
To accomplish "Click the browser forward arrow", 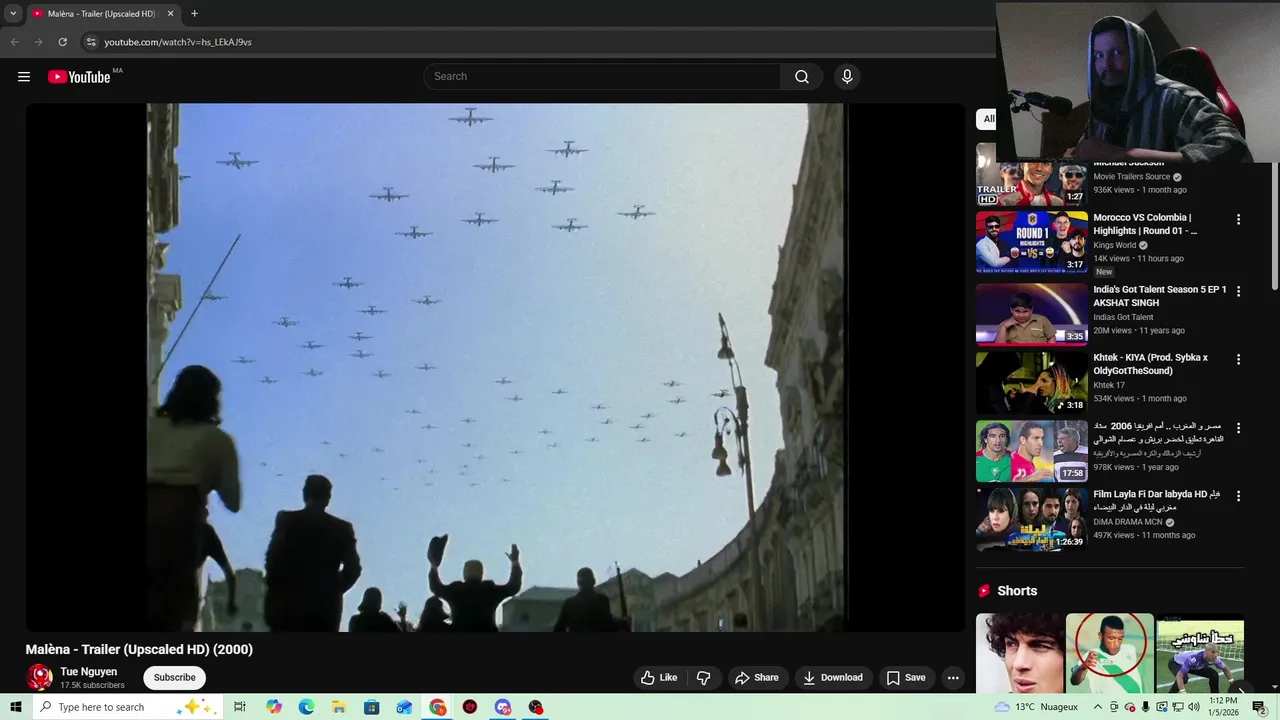I will tap(38, 42).
